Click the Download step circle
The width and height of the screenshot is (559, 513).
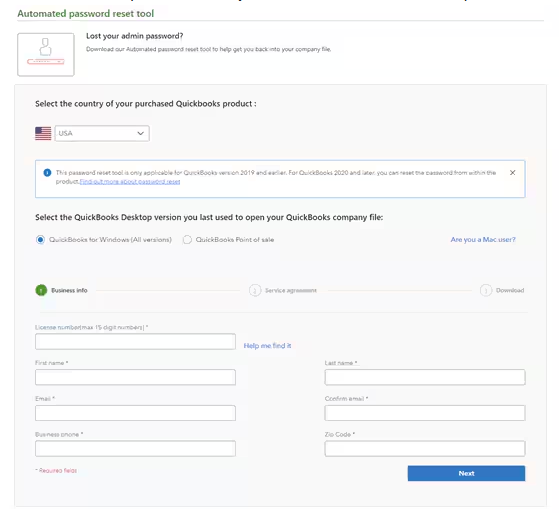(486, 290)
